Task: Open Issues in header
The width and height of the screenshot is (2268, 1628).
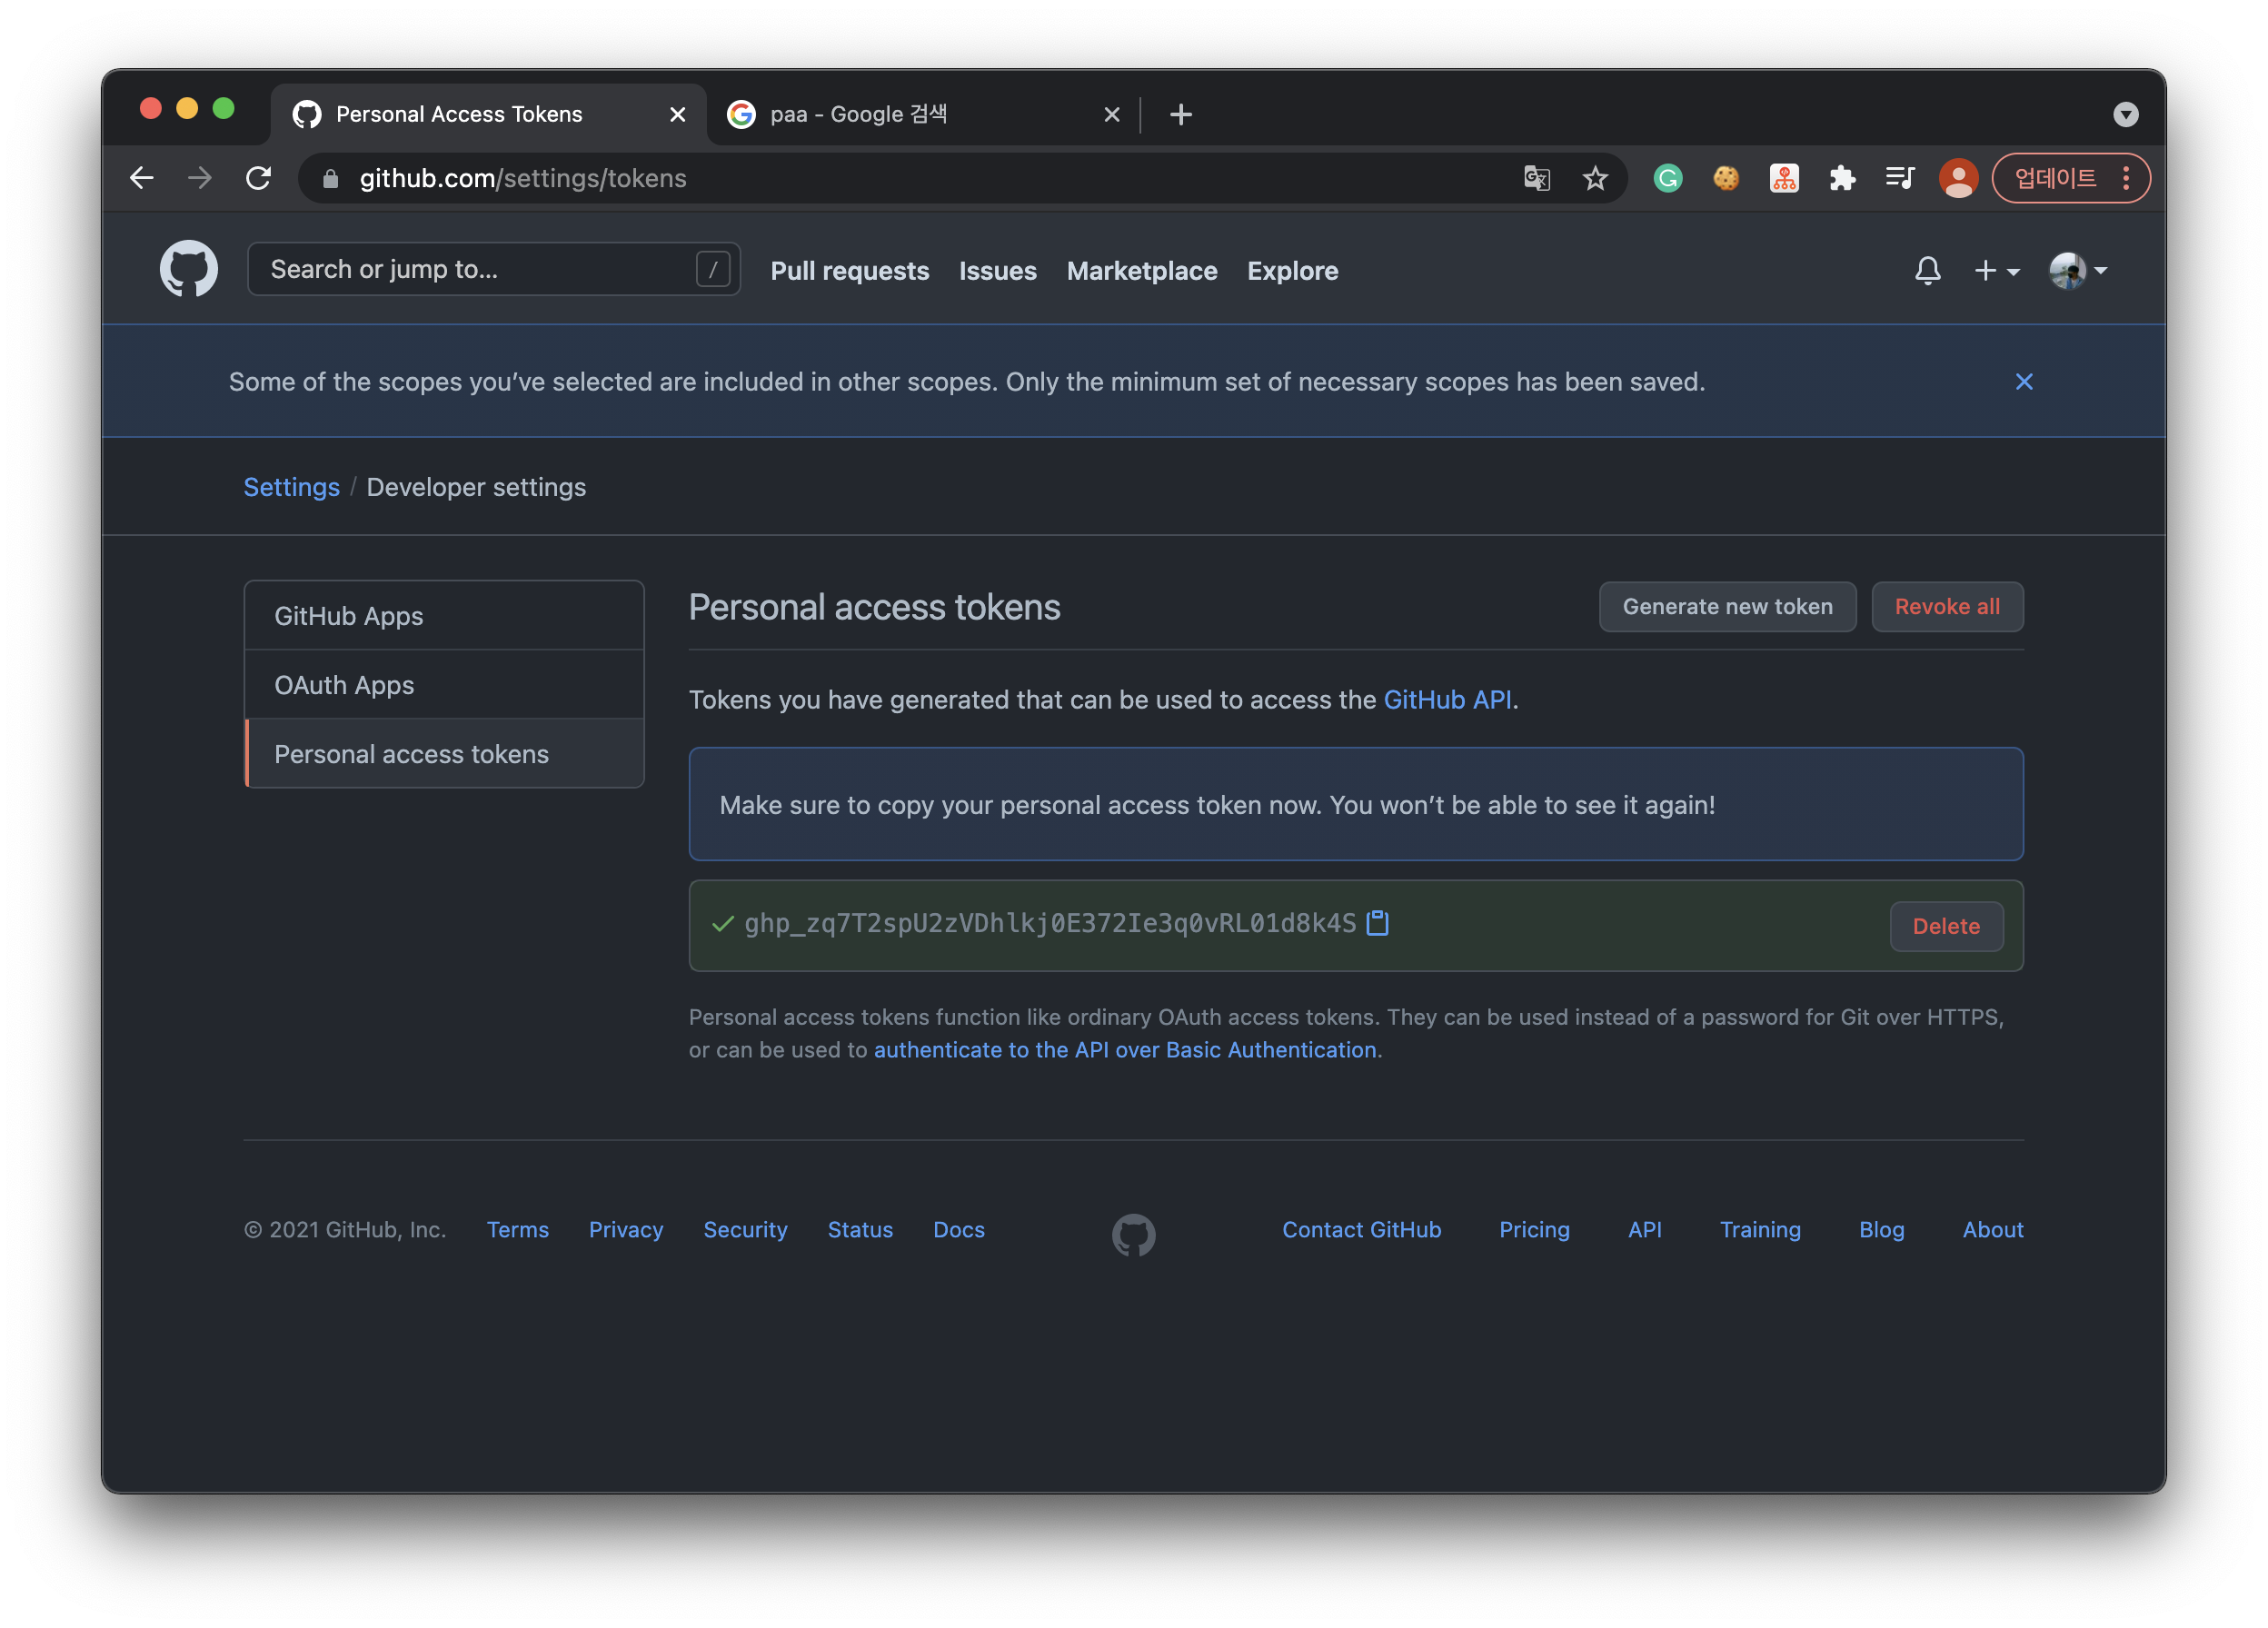Action: click(997, 271)
